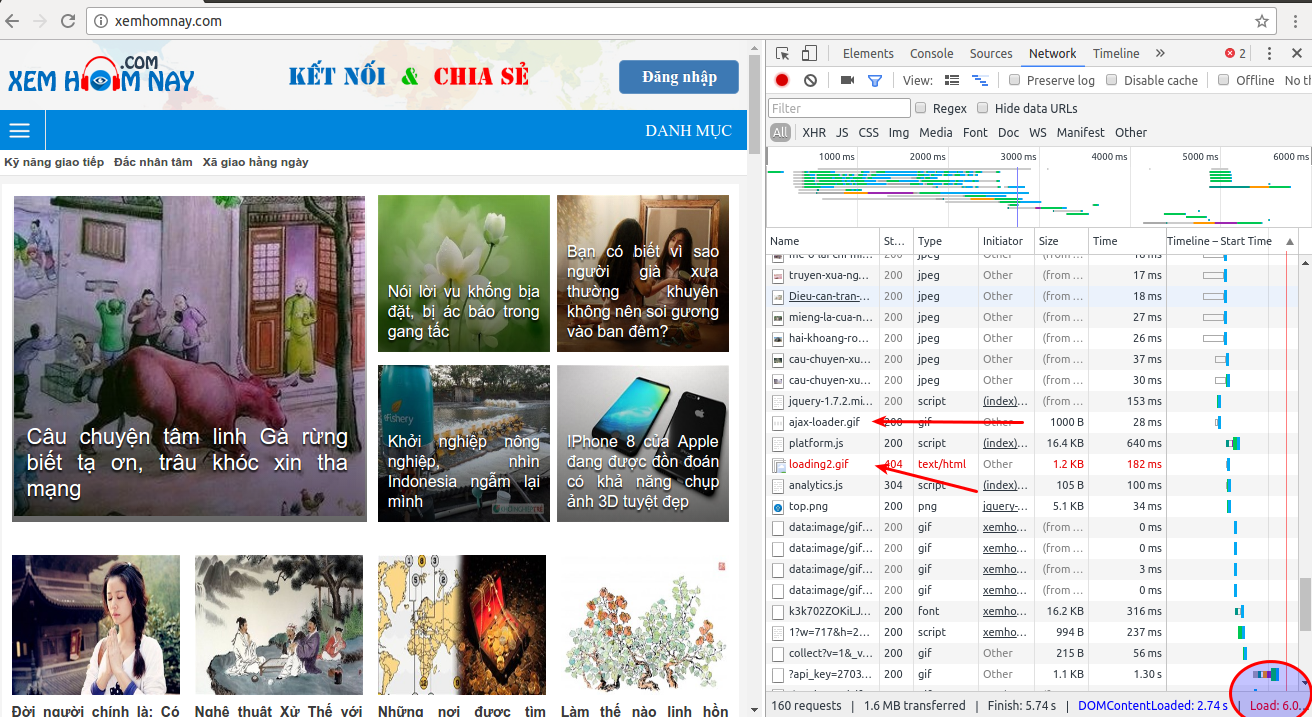Viewport: 1312px width, 717px height.
Task: Open the Gà rừng biết tạ ơn article
Action: click(188, 357)
